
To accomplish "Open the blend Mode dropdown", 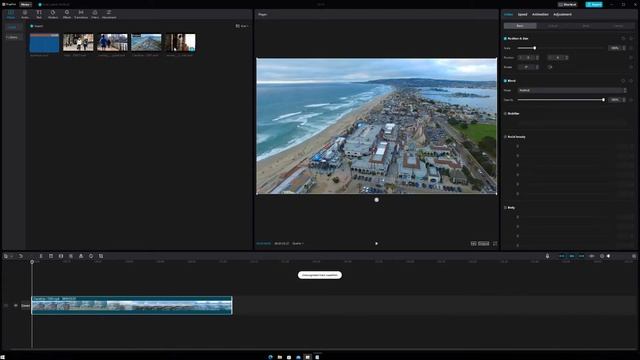I will 572,90.
